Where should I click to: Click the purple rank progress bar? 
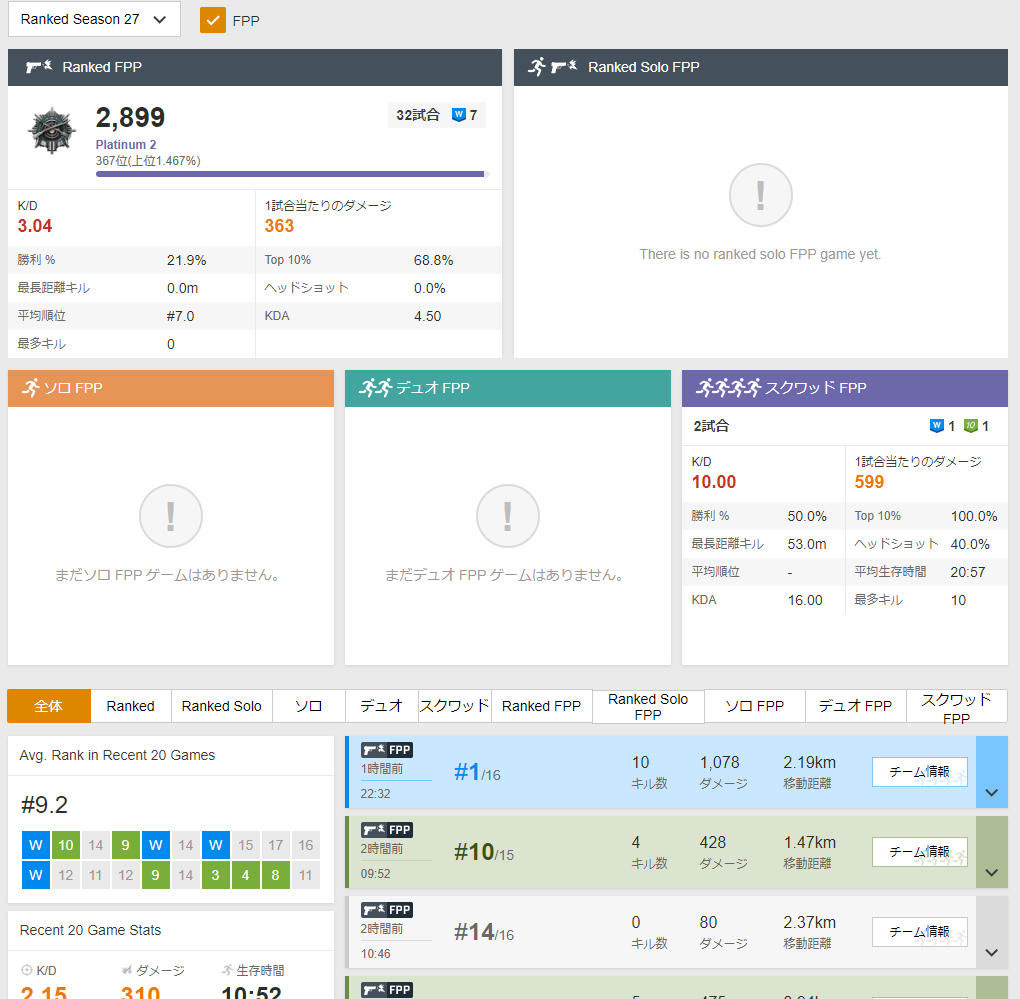290,174
